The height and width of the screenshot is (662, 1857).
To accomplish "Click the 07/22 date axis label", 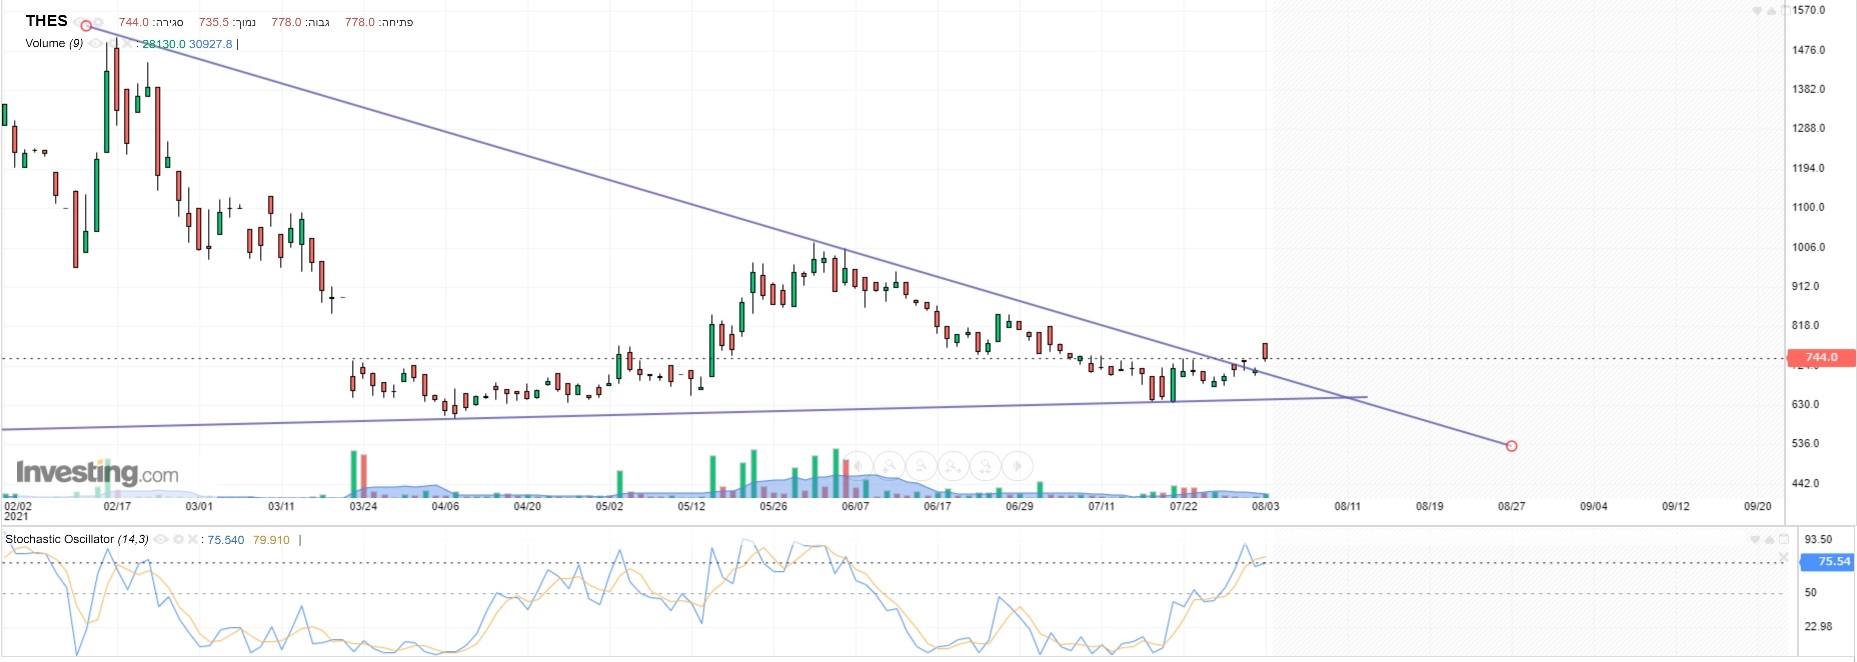I will (x=1183, y=506).
